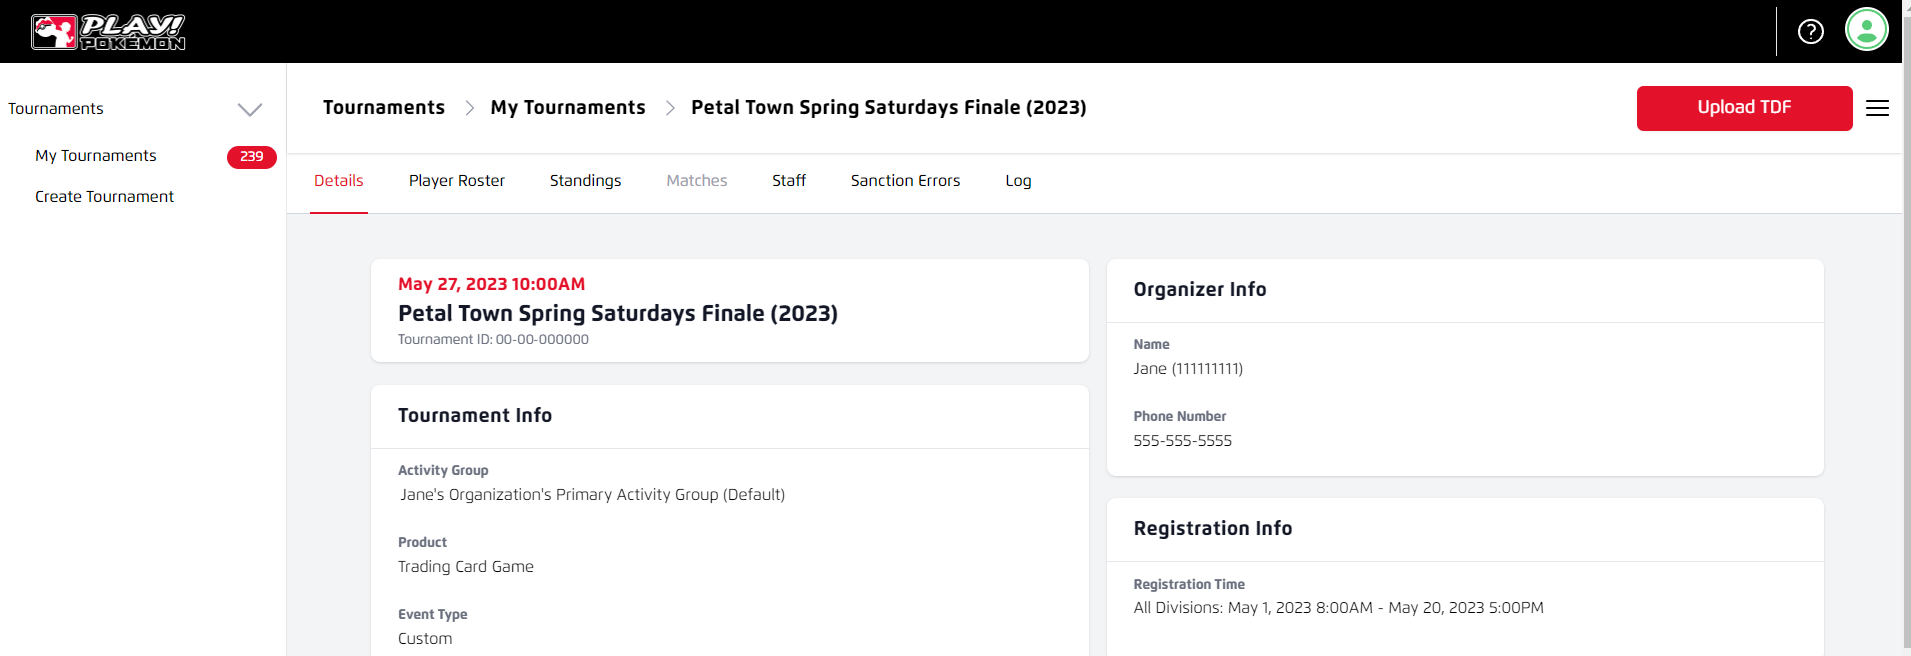Click the Upload TDF button
Image resolution: width=1911 pixels, height=656 pixels.
[x=1743, y=108]
